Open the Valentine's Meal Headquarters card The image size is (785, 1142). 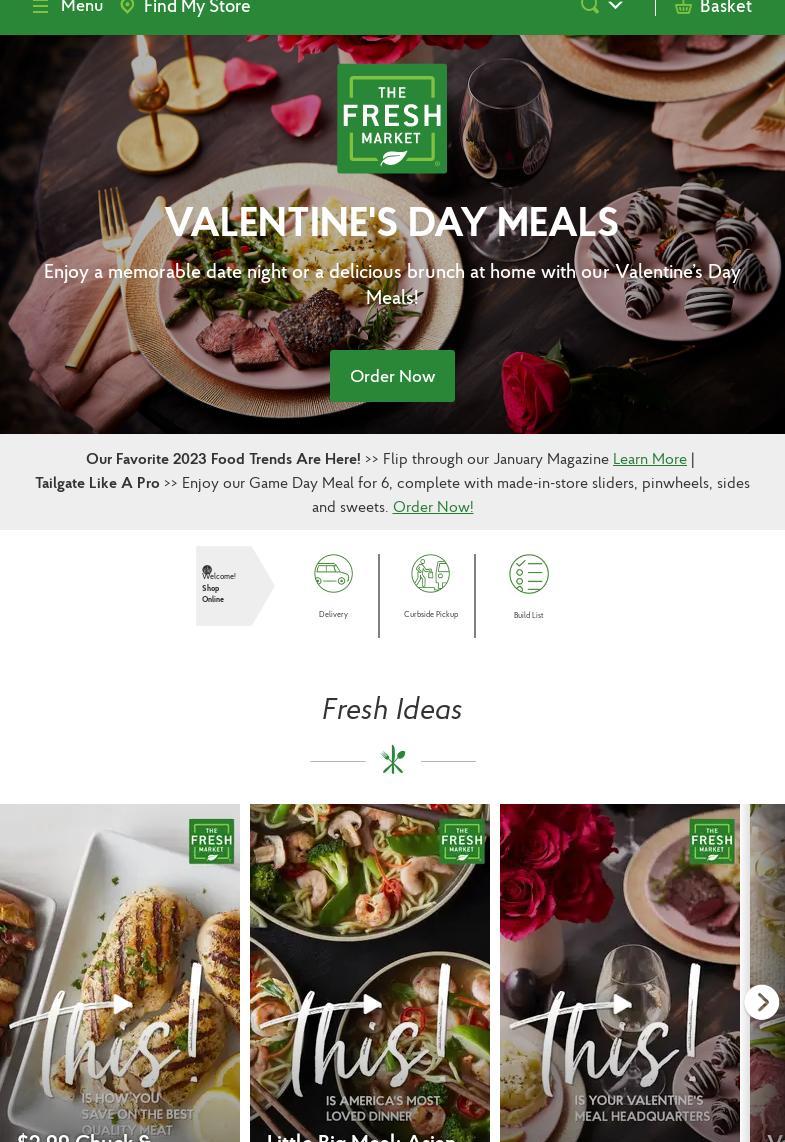pyautogui.click(x=620, y=973)
